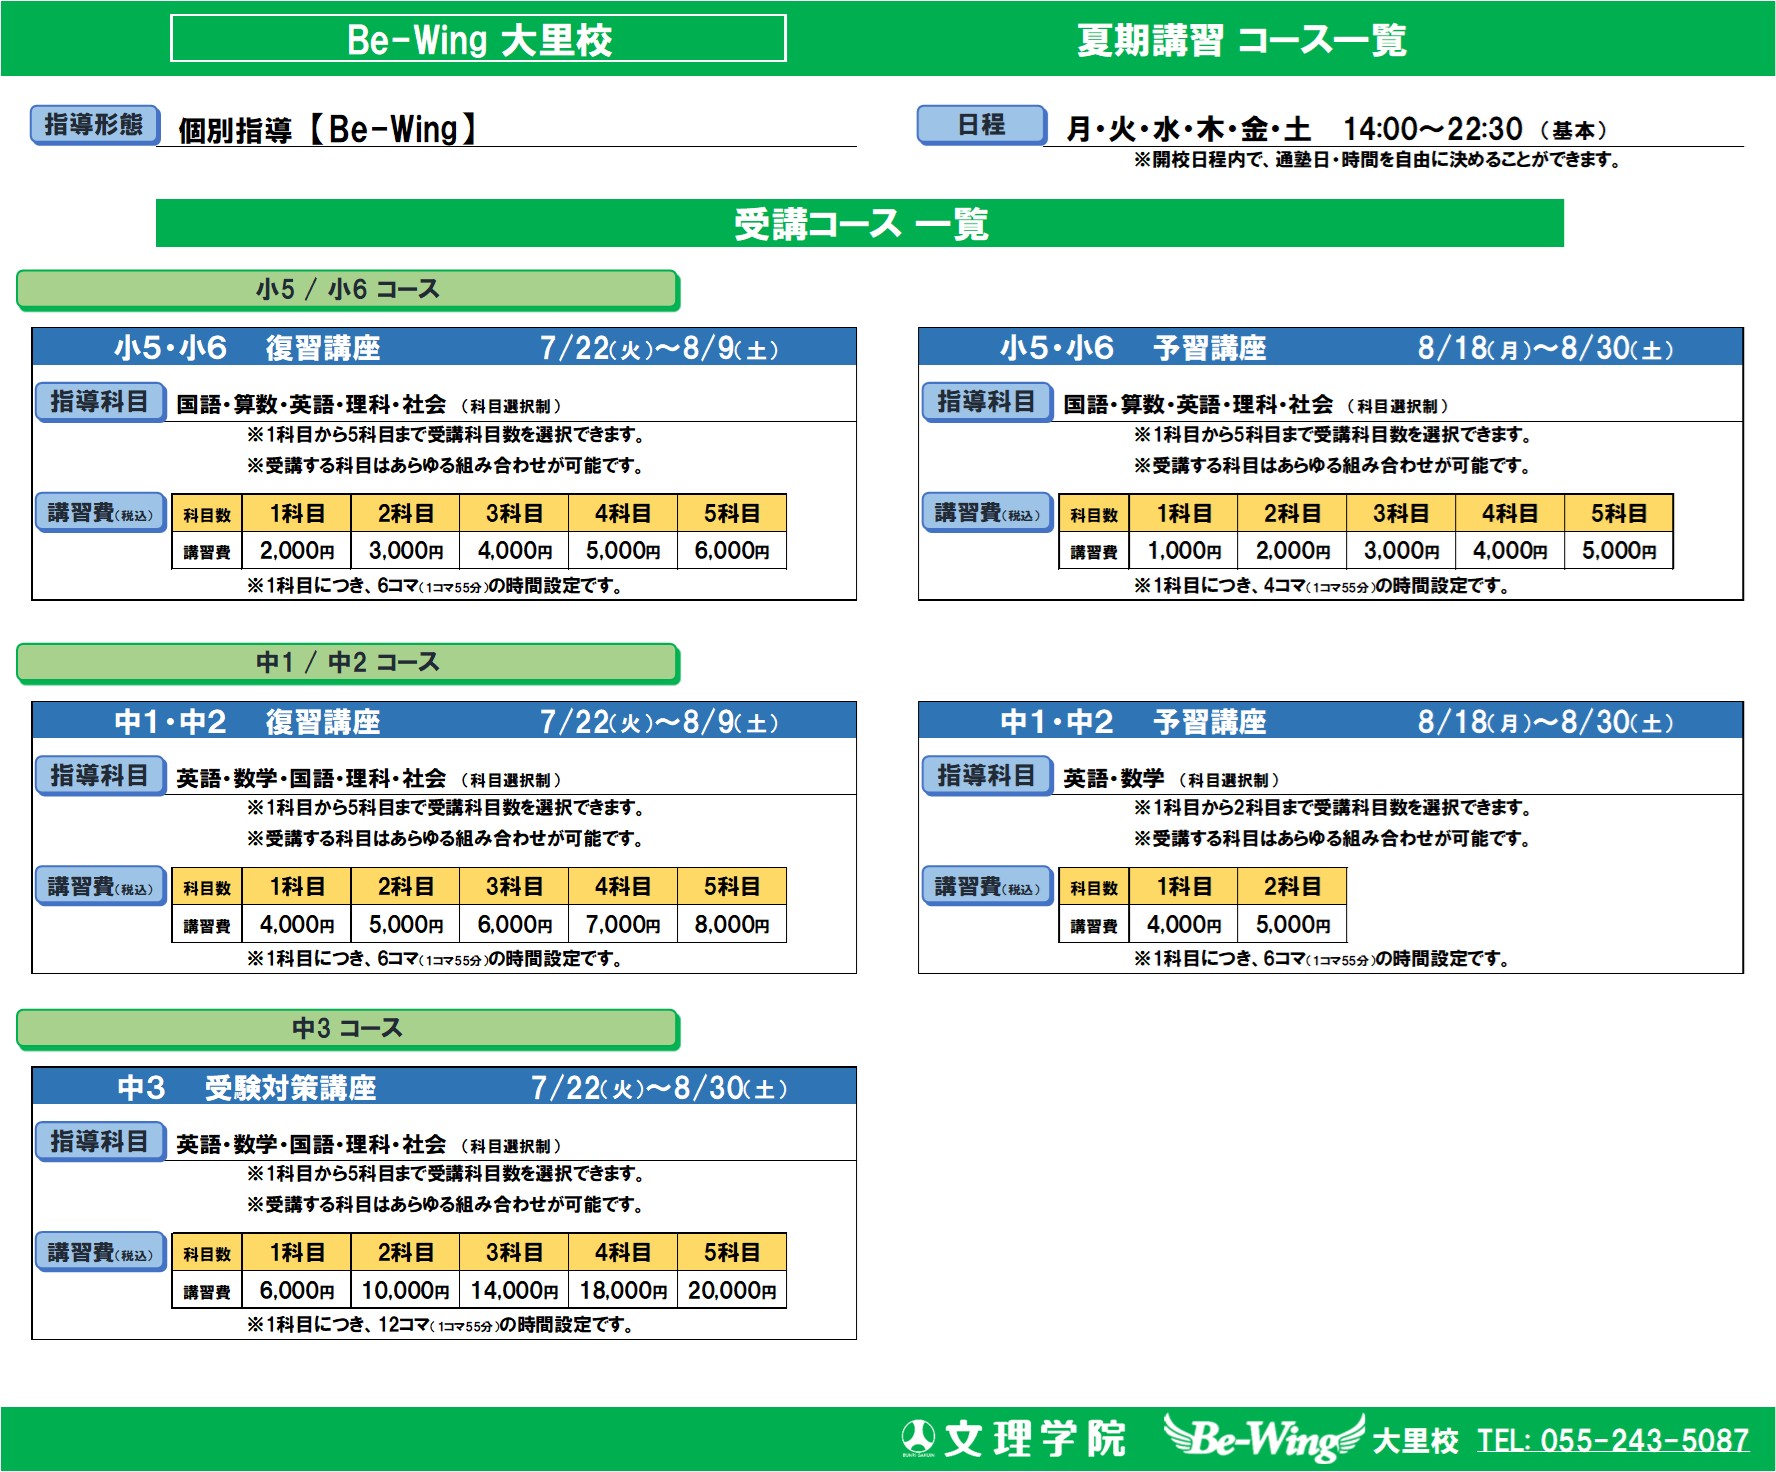Select the '夏期講習 コース一覧' heading
Screen dimensions: 1776x1472
click(1241, 40)
